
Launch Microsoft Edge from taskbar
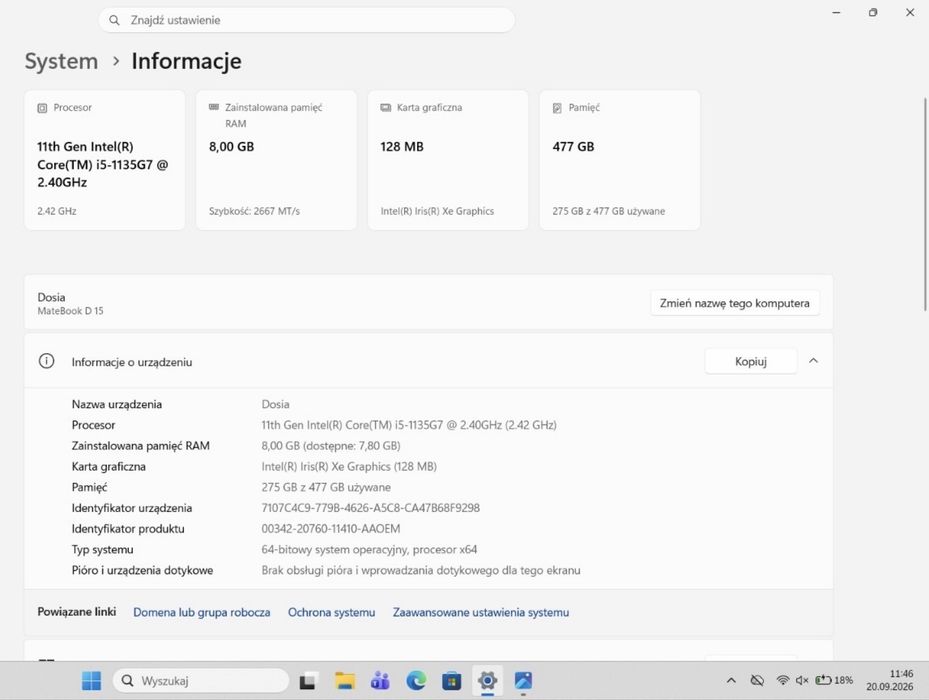[416, 680]
